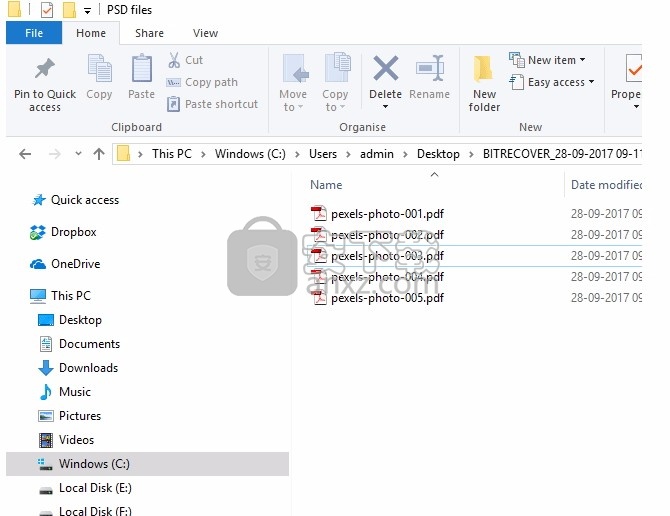
Task: Click the Cut scissors icon
Action: click(x=174, y=60)
